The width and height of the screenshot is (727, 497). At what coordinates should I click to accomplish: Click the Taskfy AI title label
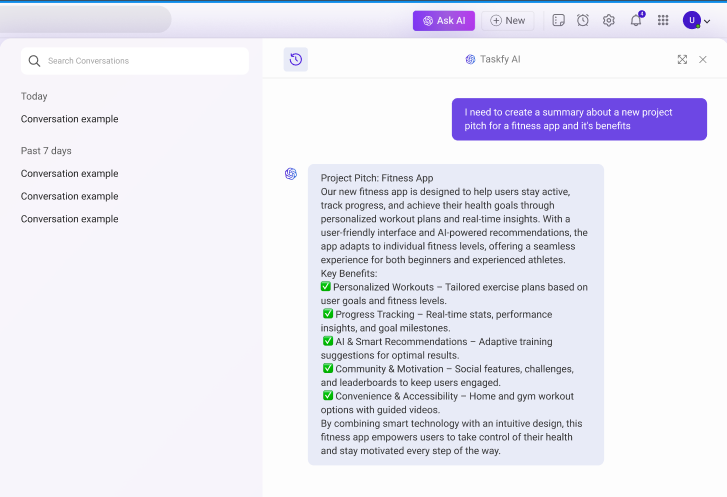pyautogui.click(x=500, y=59)
